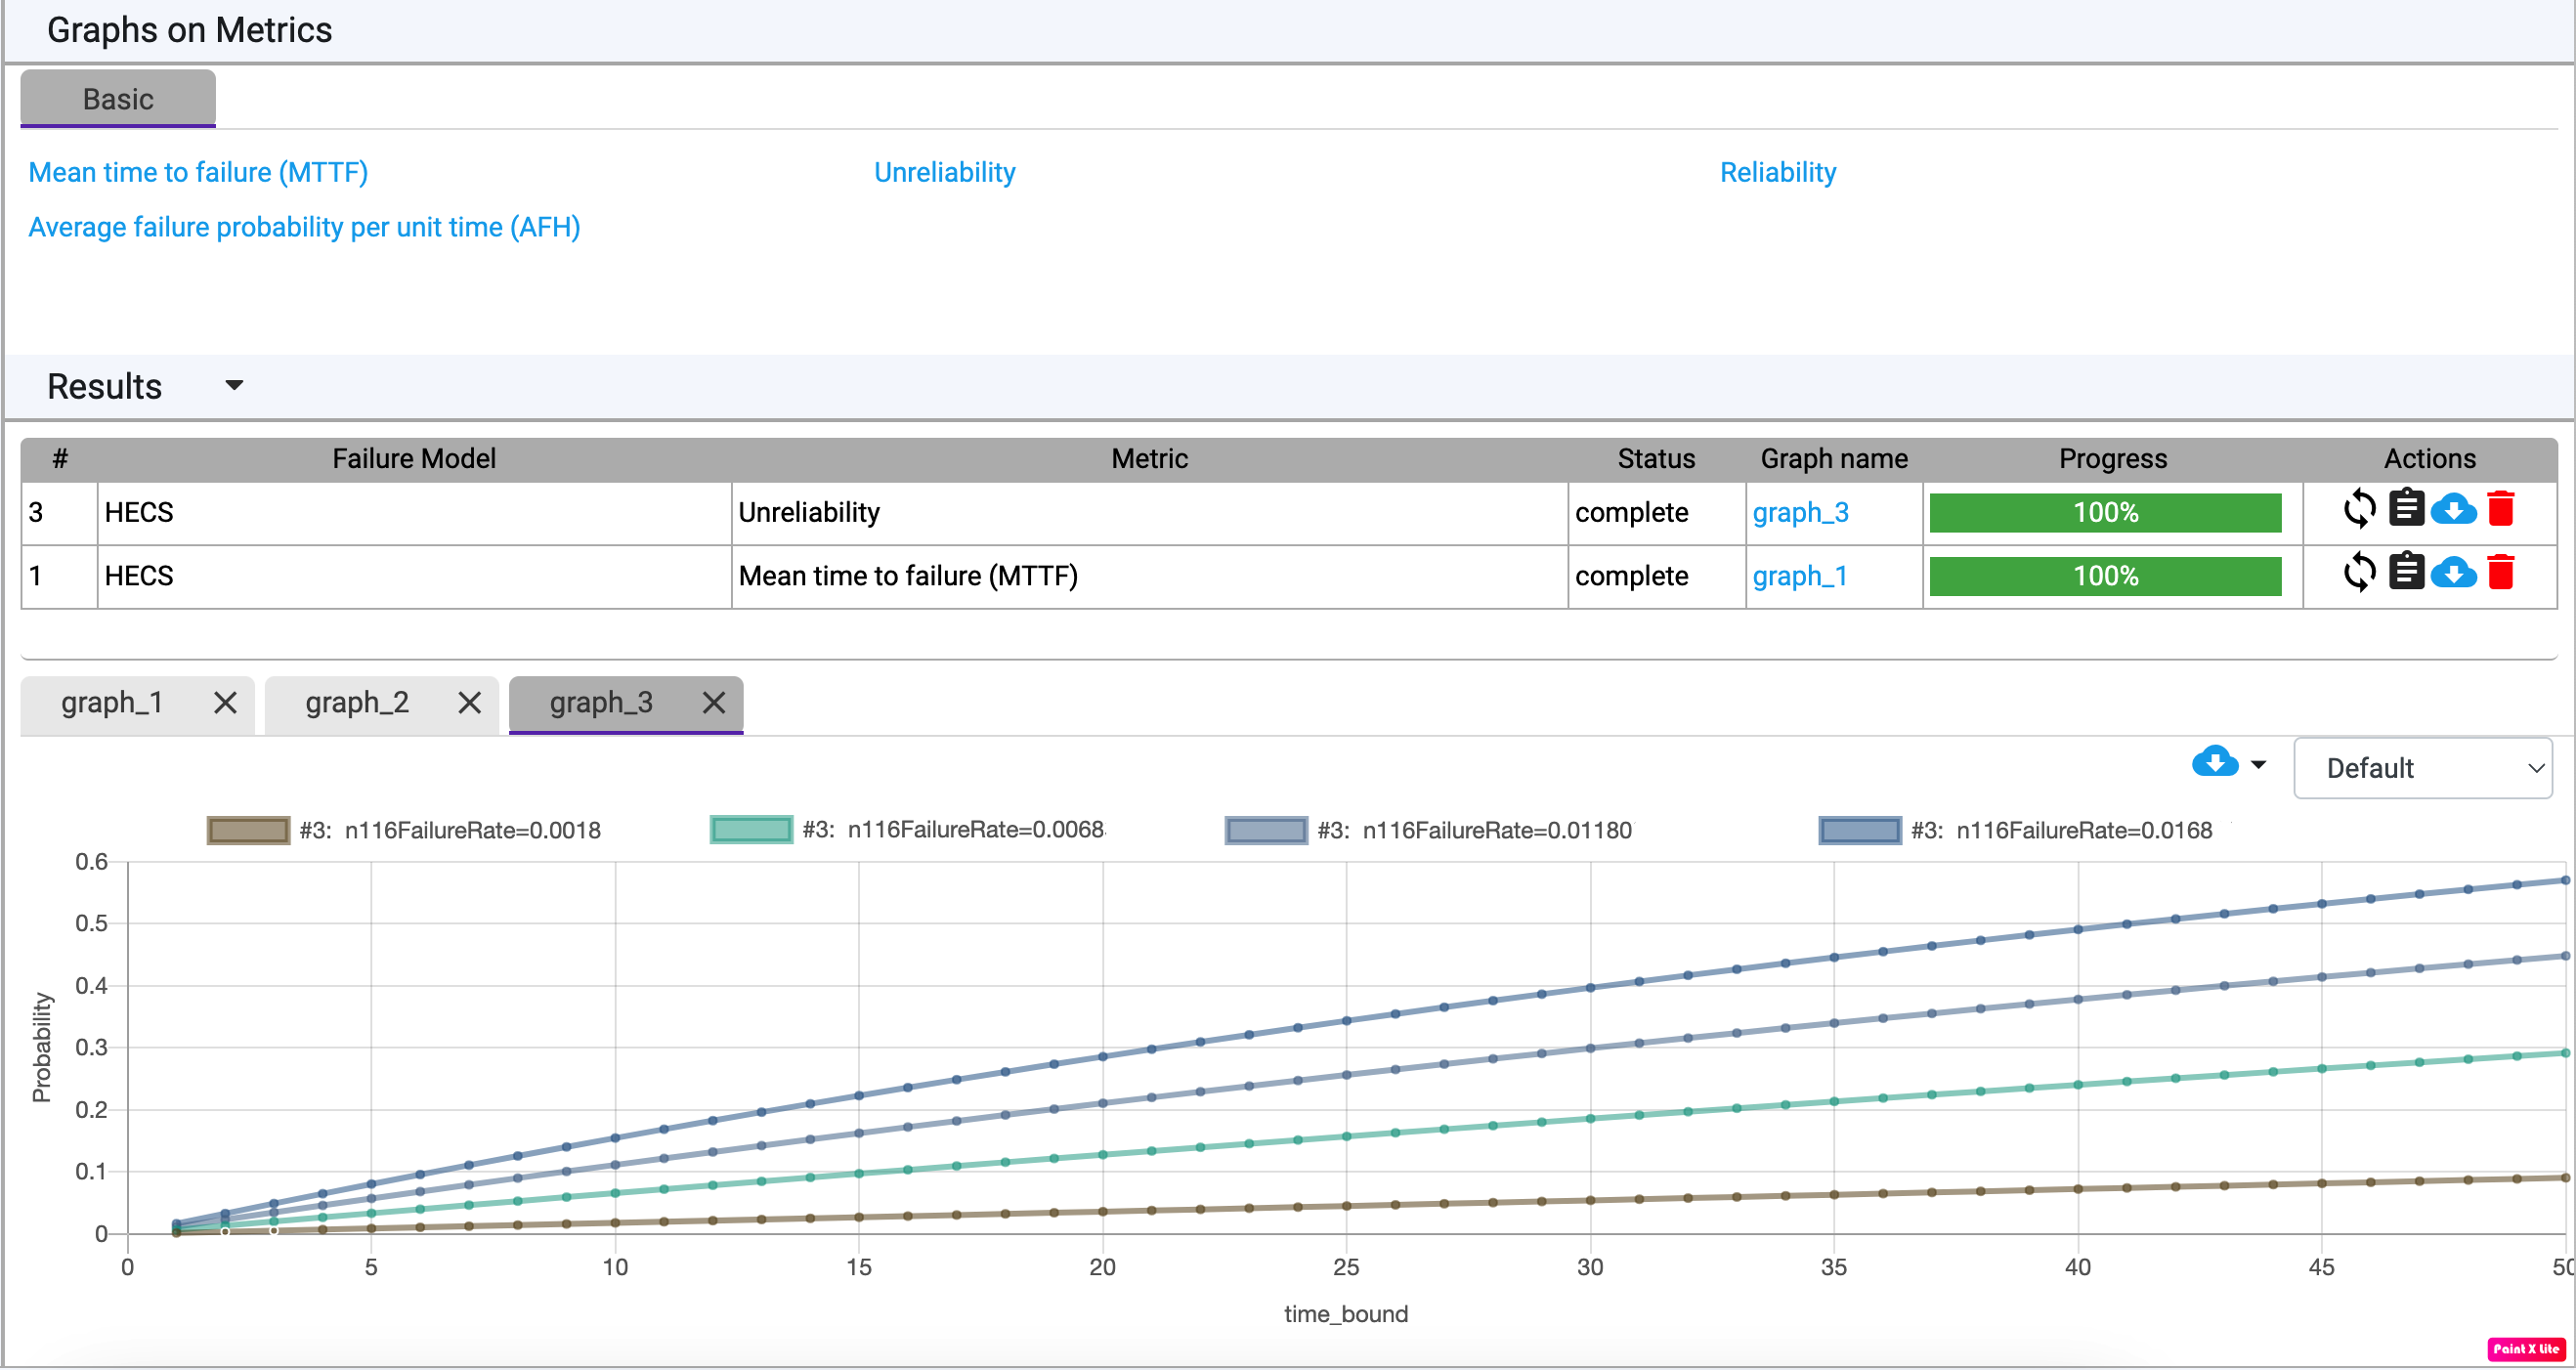The width and height of the screenshot is (2576, 1370).
Task: Close the graph_2 tab
Action: pyautogui.click(x=469, y=704)
